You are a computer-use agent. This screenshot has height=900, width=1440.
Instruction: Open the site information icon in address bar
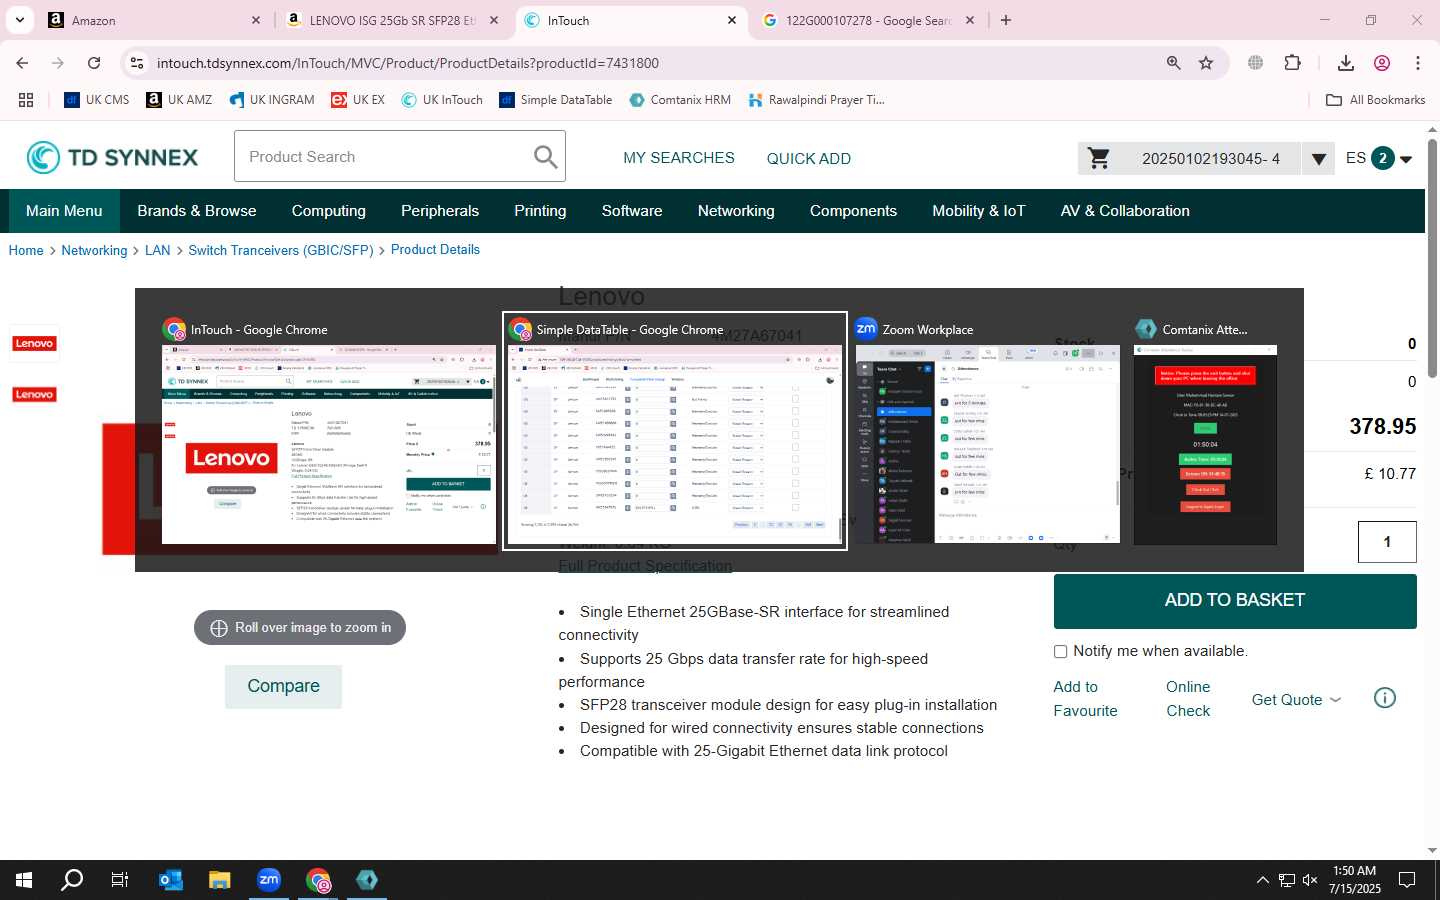[x=137, y=63]
